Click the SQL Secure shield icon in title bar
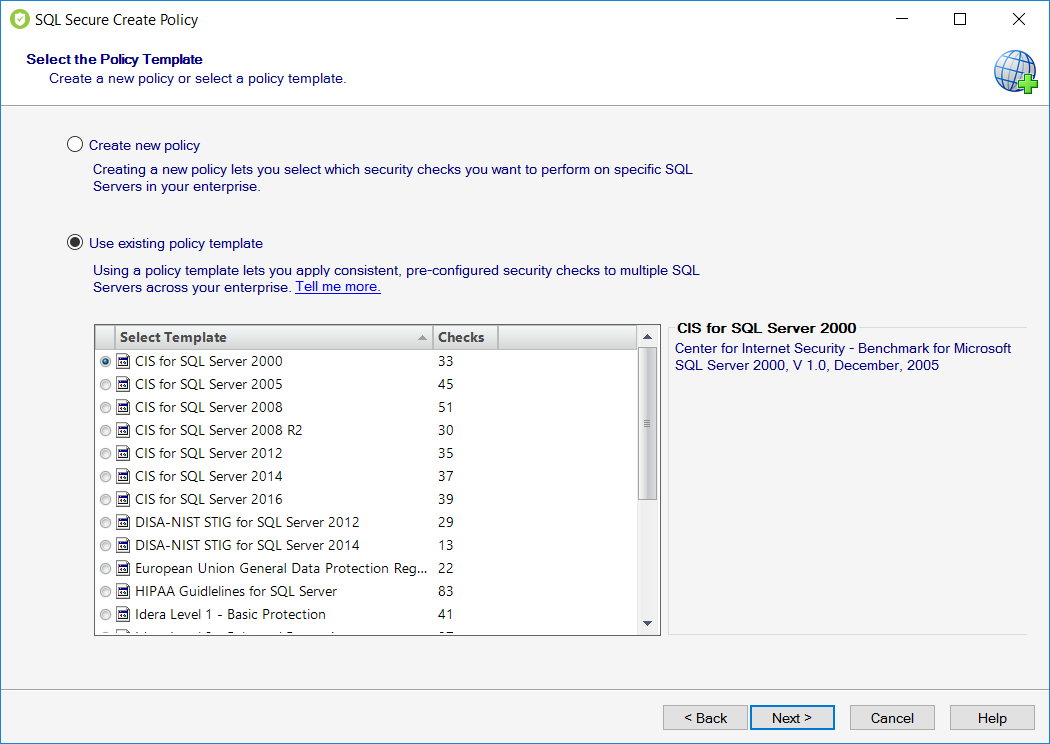The width and height of the screenshot is (1050, 744). coord(19,19)
